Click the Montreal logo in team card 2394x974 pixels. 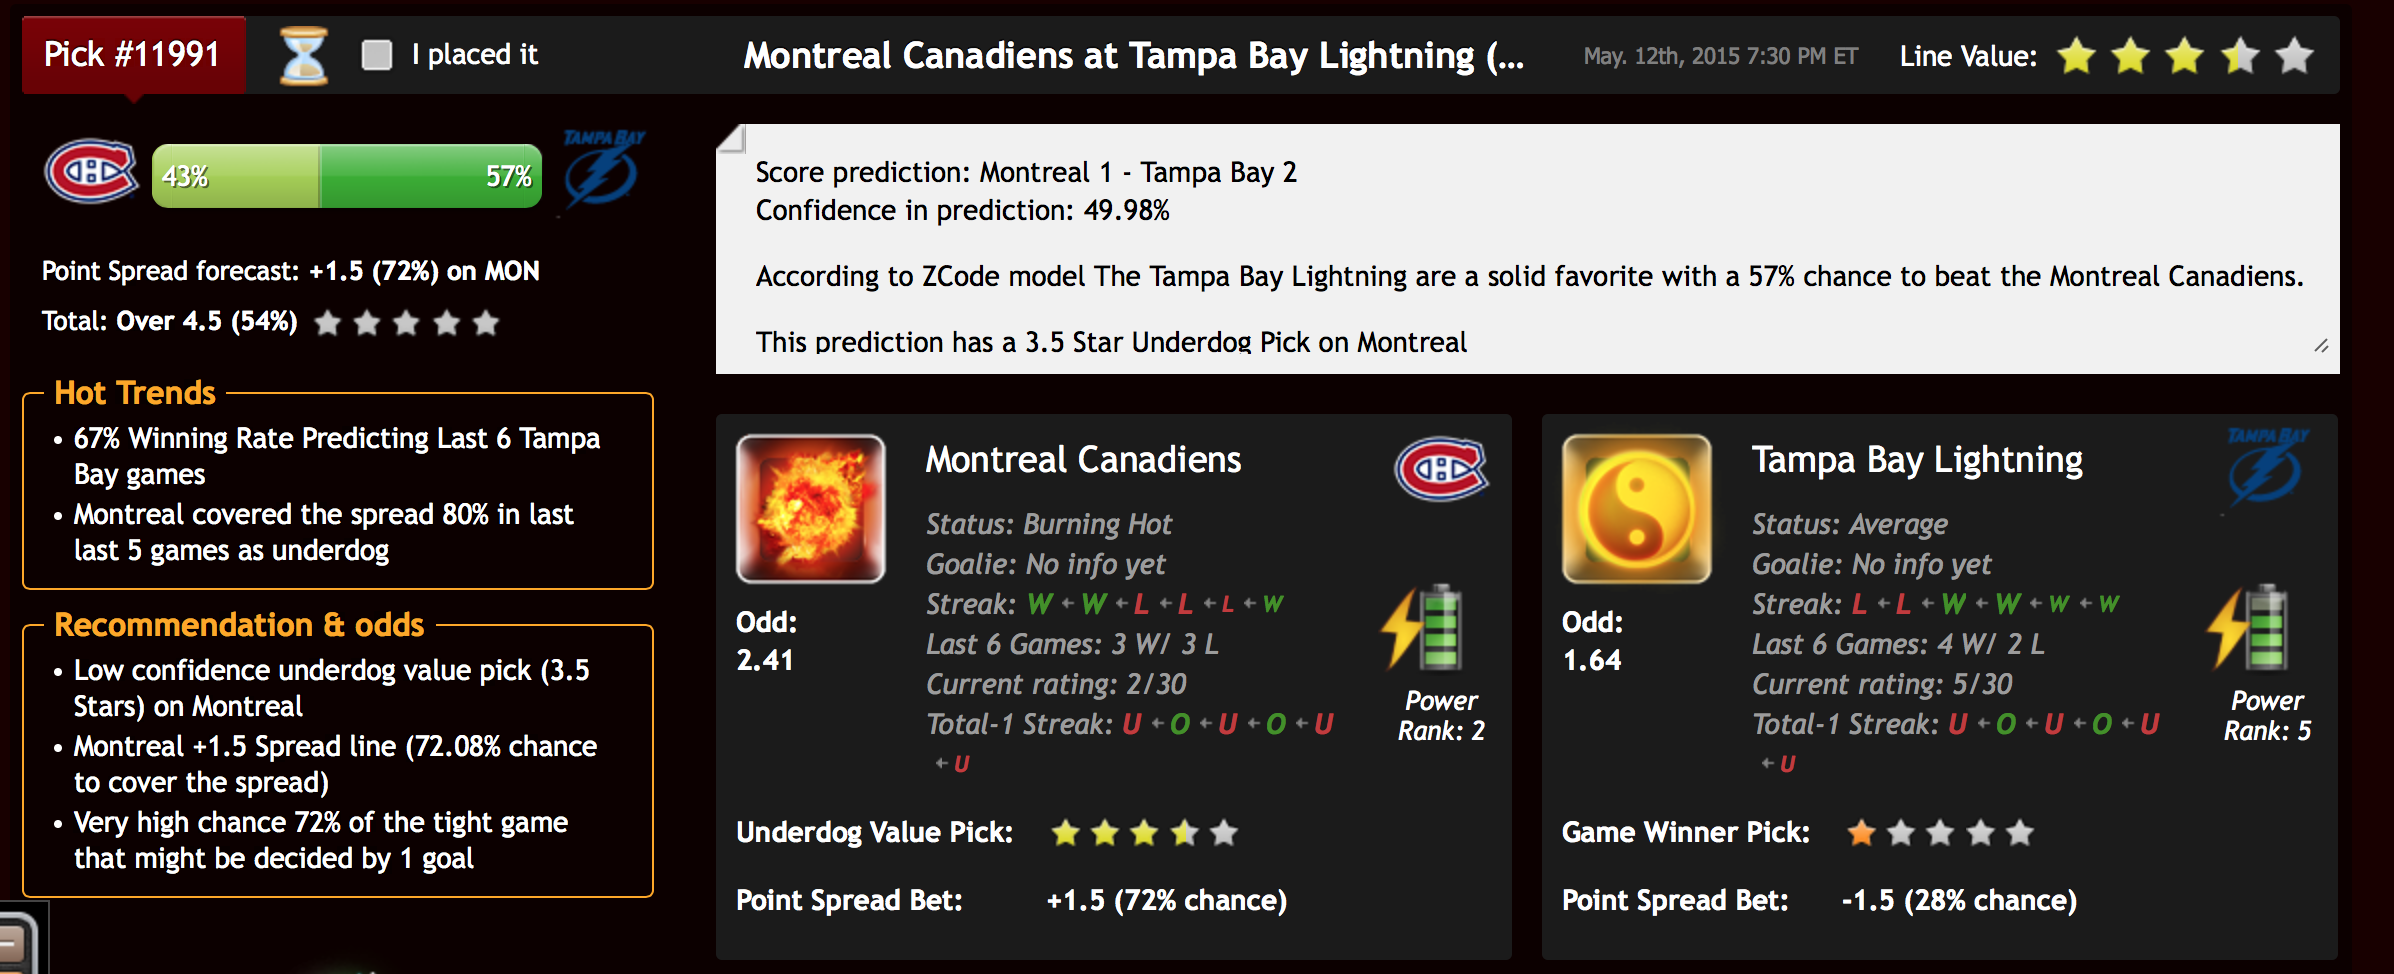1442,469
